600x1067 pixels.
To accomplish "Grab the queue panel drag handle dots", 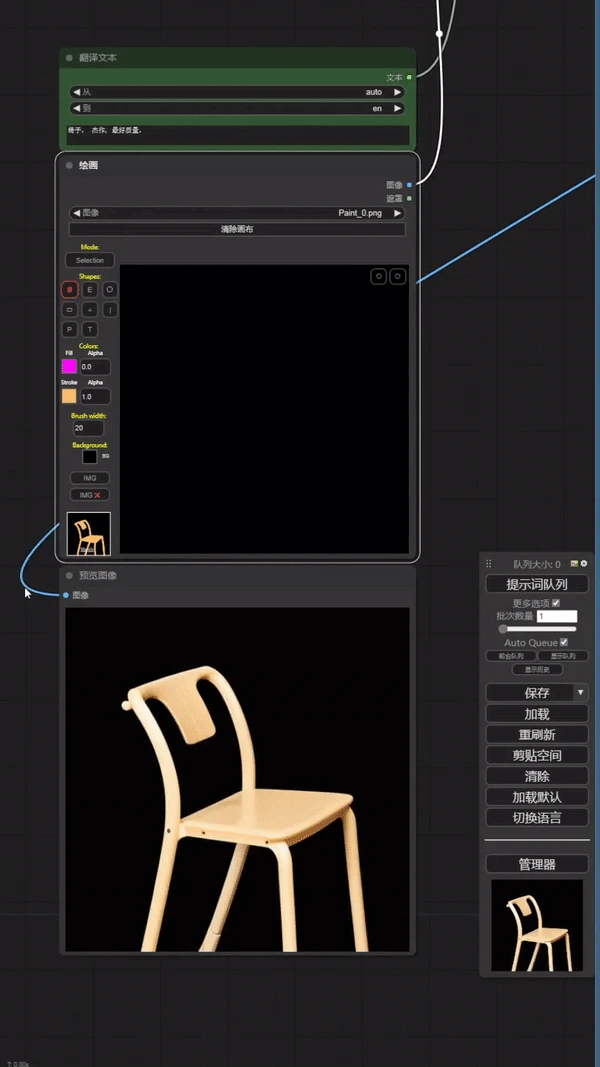I will point(488,564).
